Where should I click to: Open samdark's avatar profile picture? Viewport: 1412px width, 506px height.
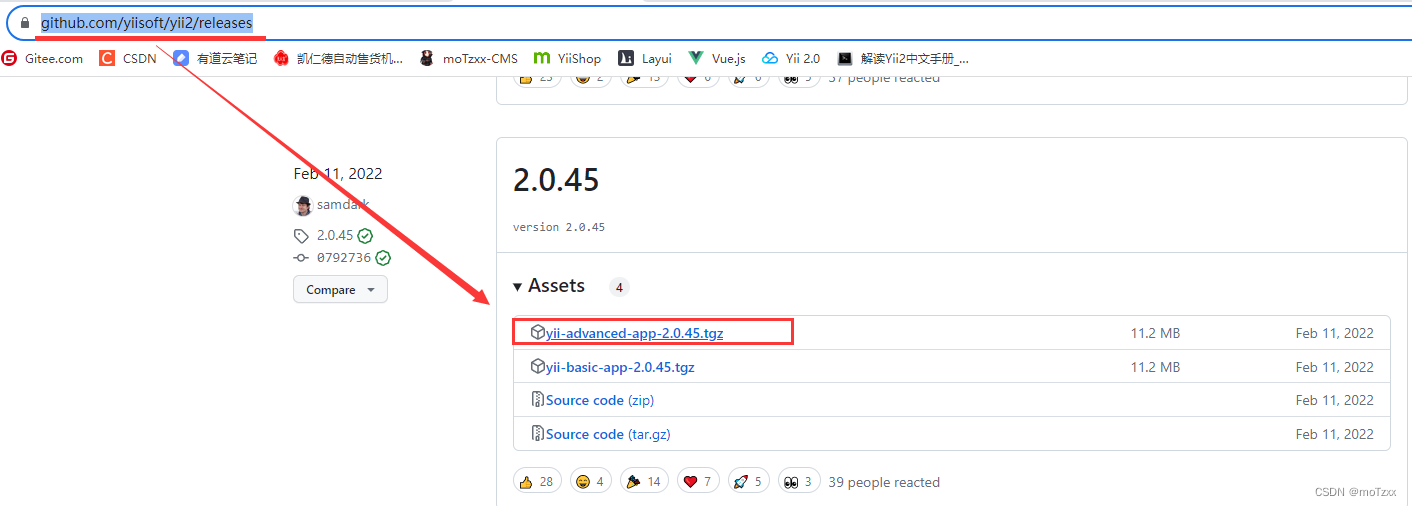click(302, 205)
